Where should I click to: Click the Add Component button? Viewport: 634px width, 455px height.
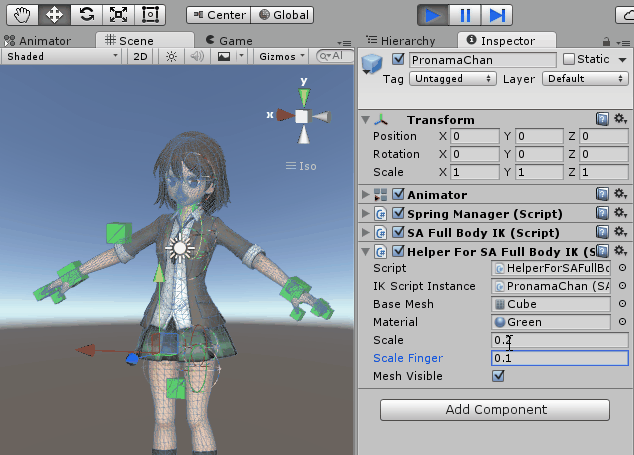pos(495,410)
